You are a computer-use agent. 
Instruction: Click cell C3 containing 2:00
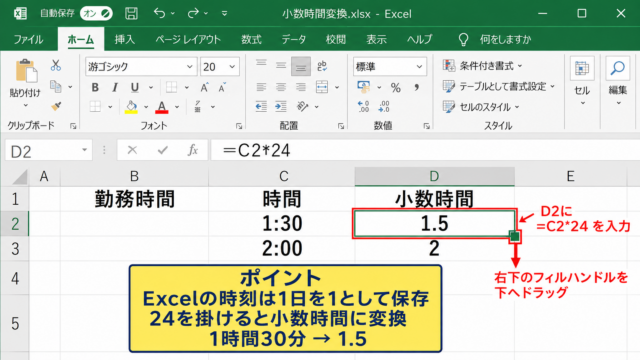click(282, 248)
